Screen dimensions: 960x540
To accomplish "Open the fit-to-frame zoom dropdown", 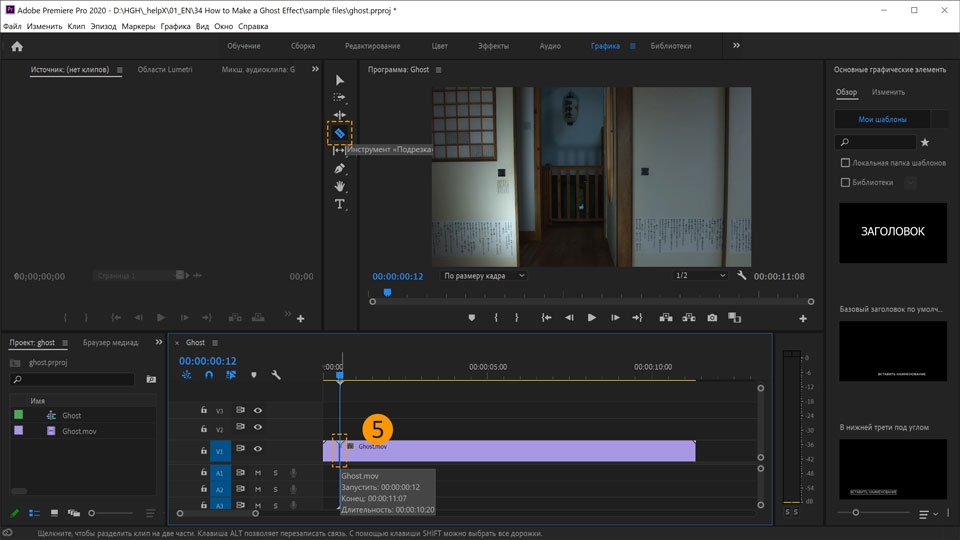I will point(483,276).
